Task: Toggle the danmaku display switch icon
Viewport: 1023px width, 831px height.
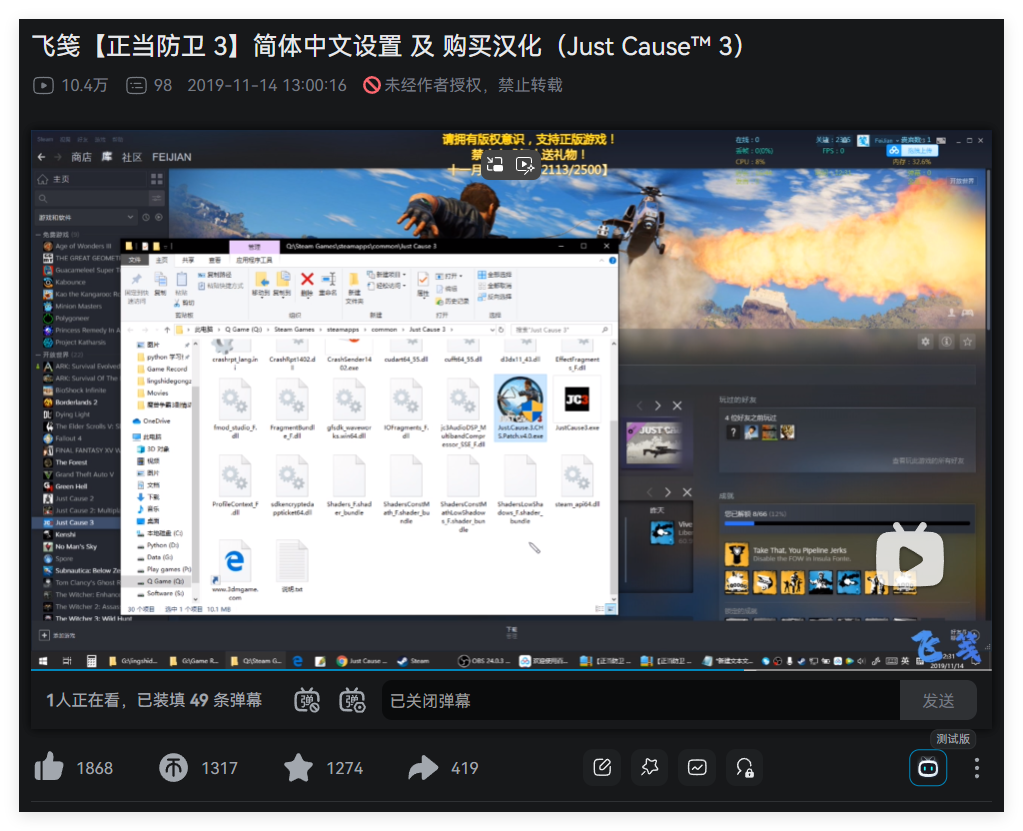Action: tap(307, 701)
